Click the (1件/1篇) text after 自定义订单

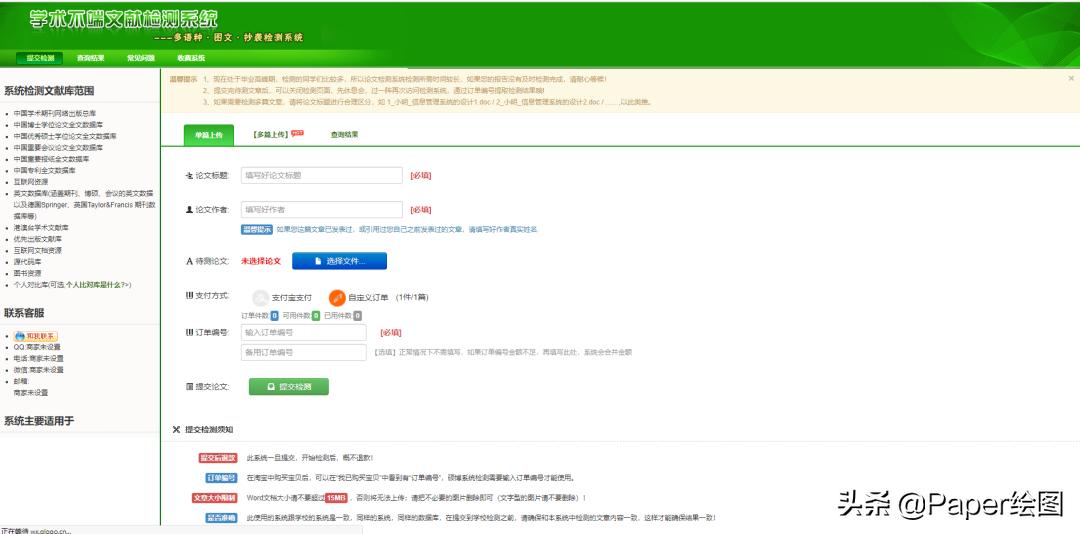(x=412, y=298)
